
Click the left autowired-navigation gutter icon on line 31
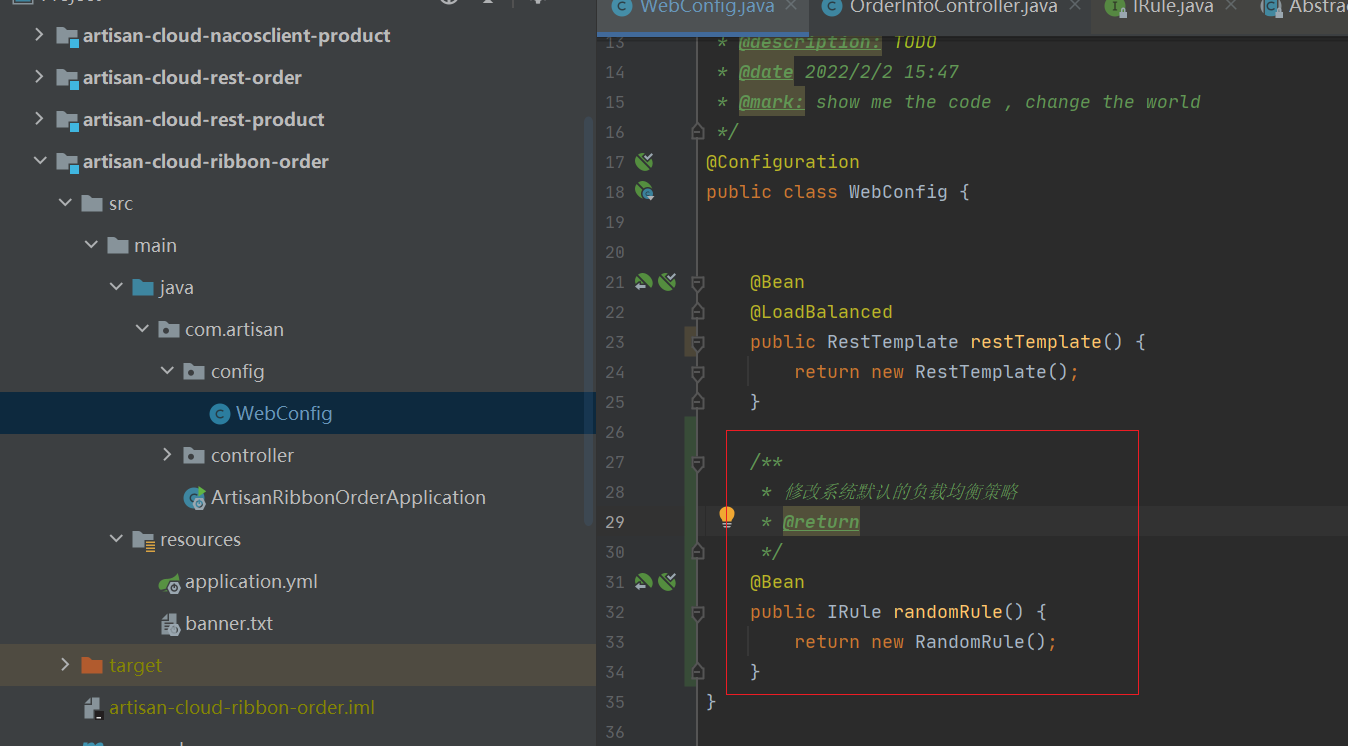tap(643, 582)
